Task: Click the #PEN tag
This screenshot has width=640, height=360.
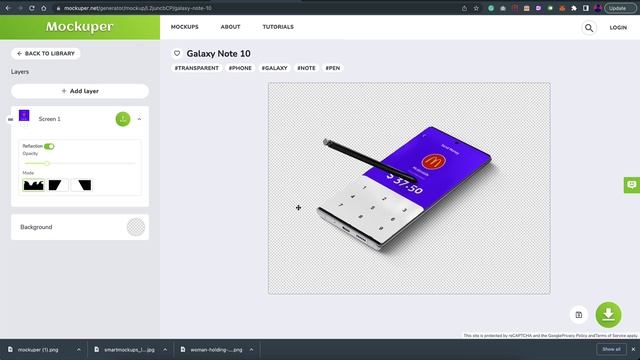Action: [333, 68]
